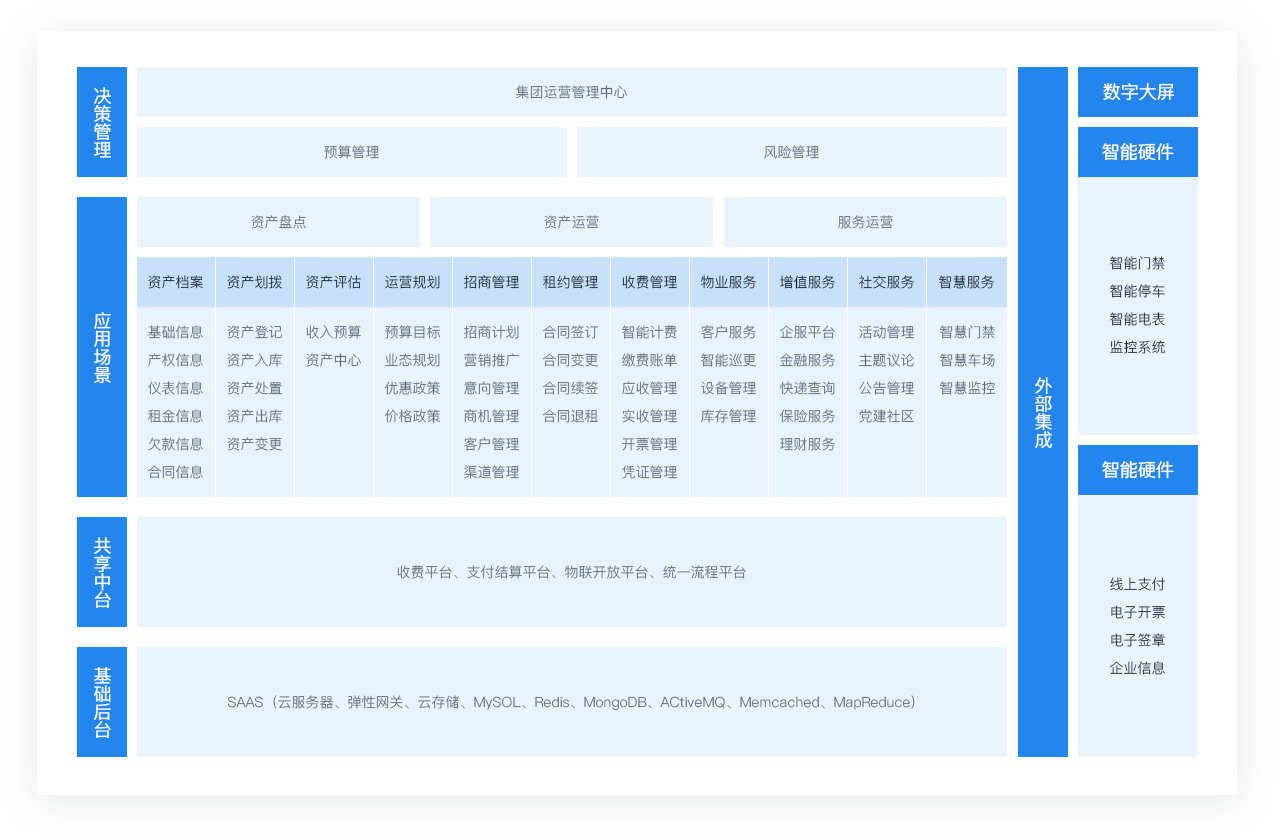Click the 招商管理 column header
Viewport: 1274px width, 838px height.
[491, 282]
